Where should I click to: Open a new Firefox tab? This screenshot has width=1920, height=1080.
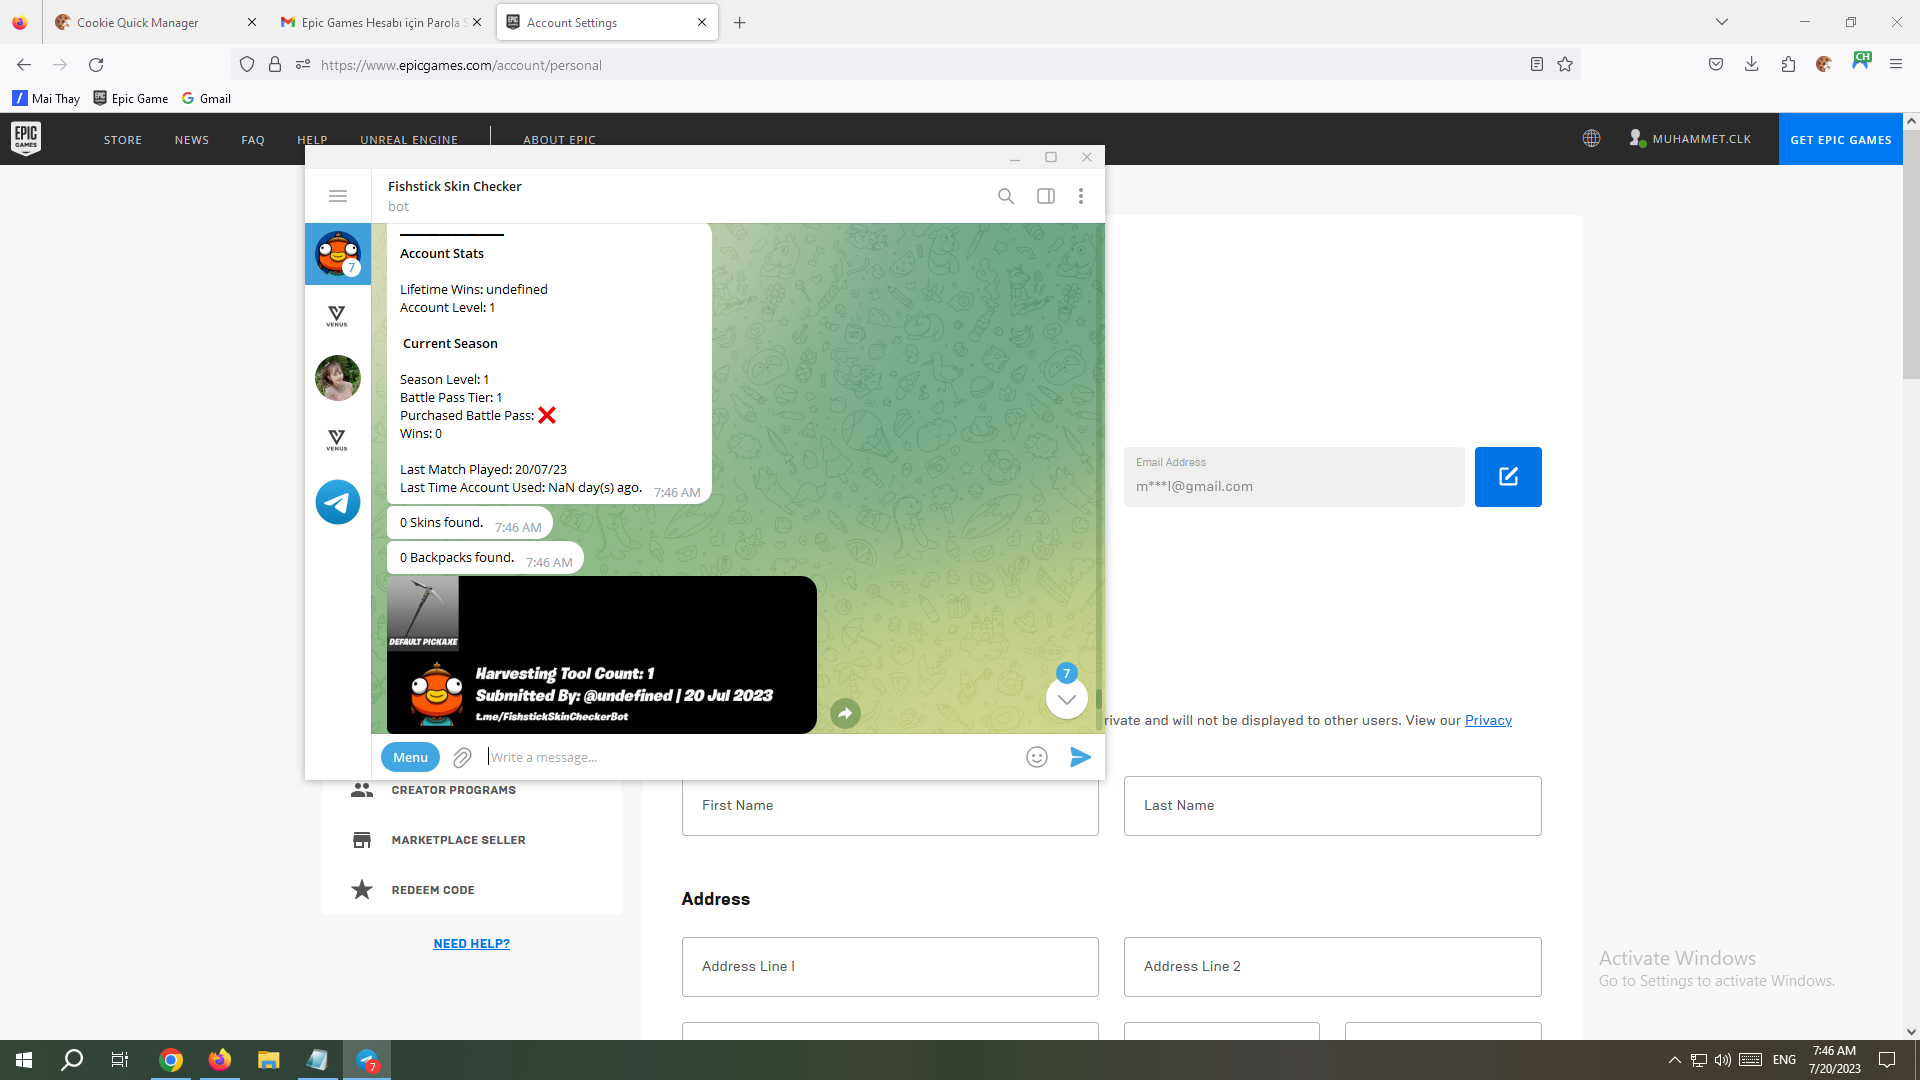pyautogui.click(x=740, y=22)
